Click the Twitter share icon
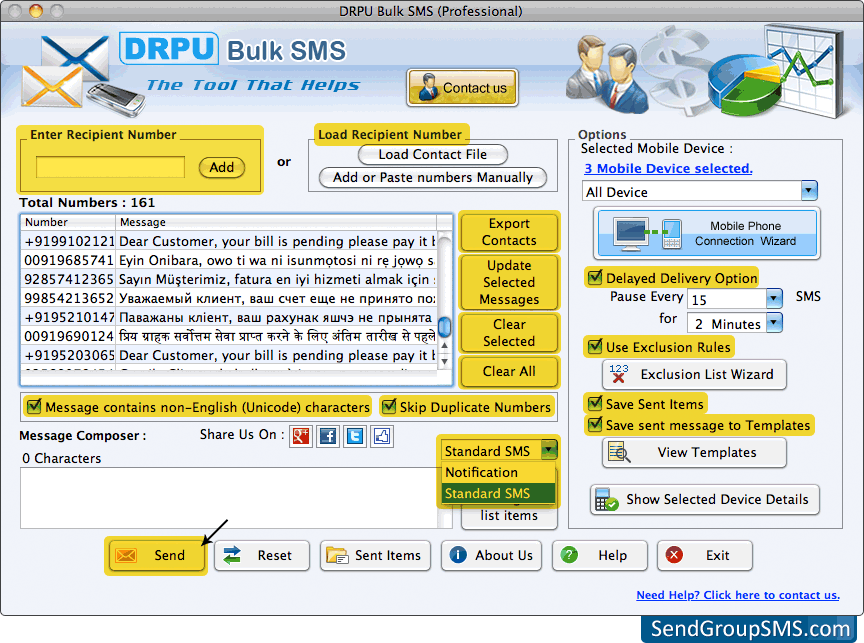The height and width of the screenshot is (643, 864). [x=355, y=436]
